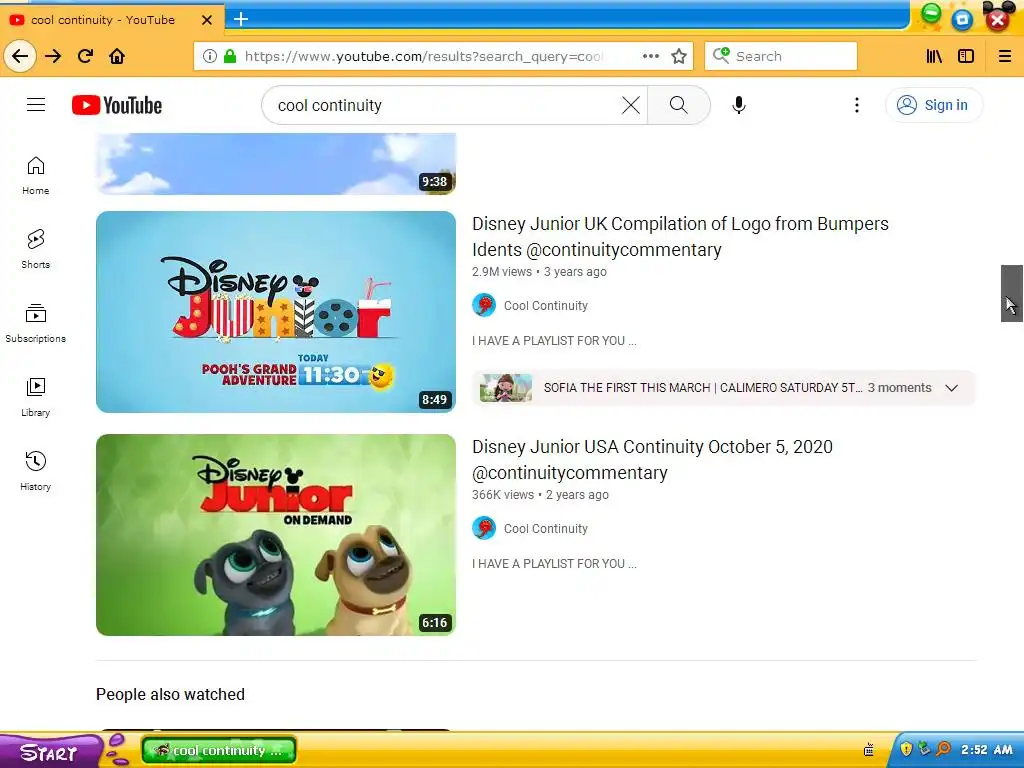Click the 'People also watched' heading
Image resolution: width=1024 pixels, height=768 pixels.
(x=170, y=694)
